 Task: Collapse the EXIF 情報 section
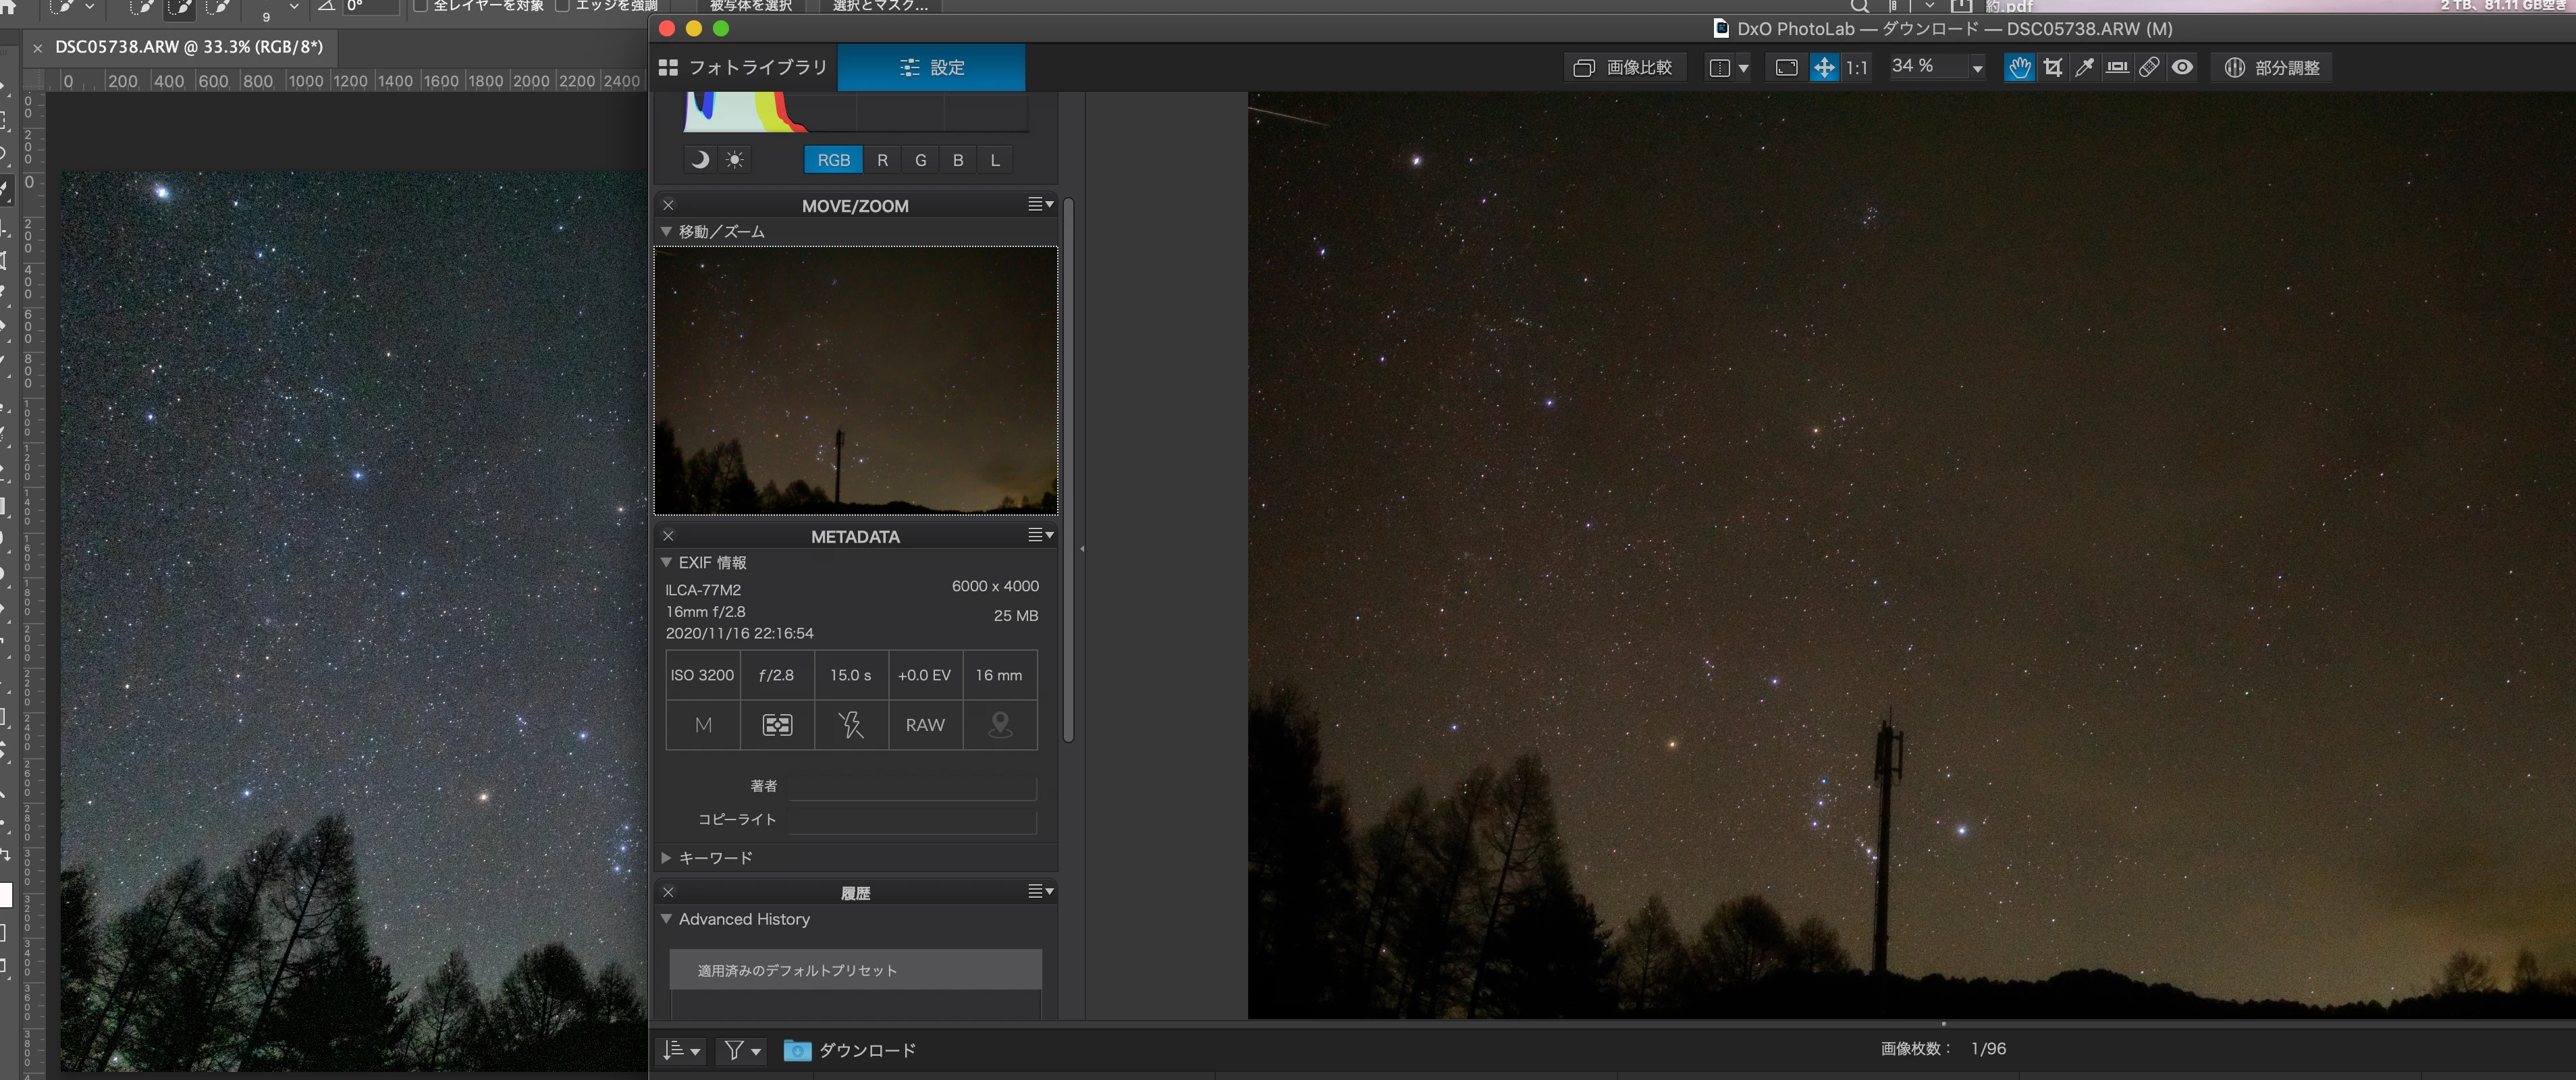coord(666,563)
